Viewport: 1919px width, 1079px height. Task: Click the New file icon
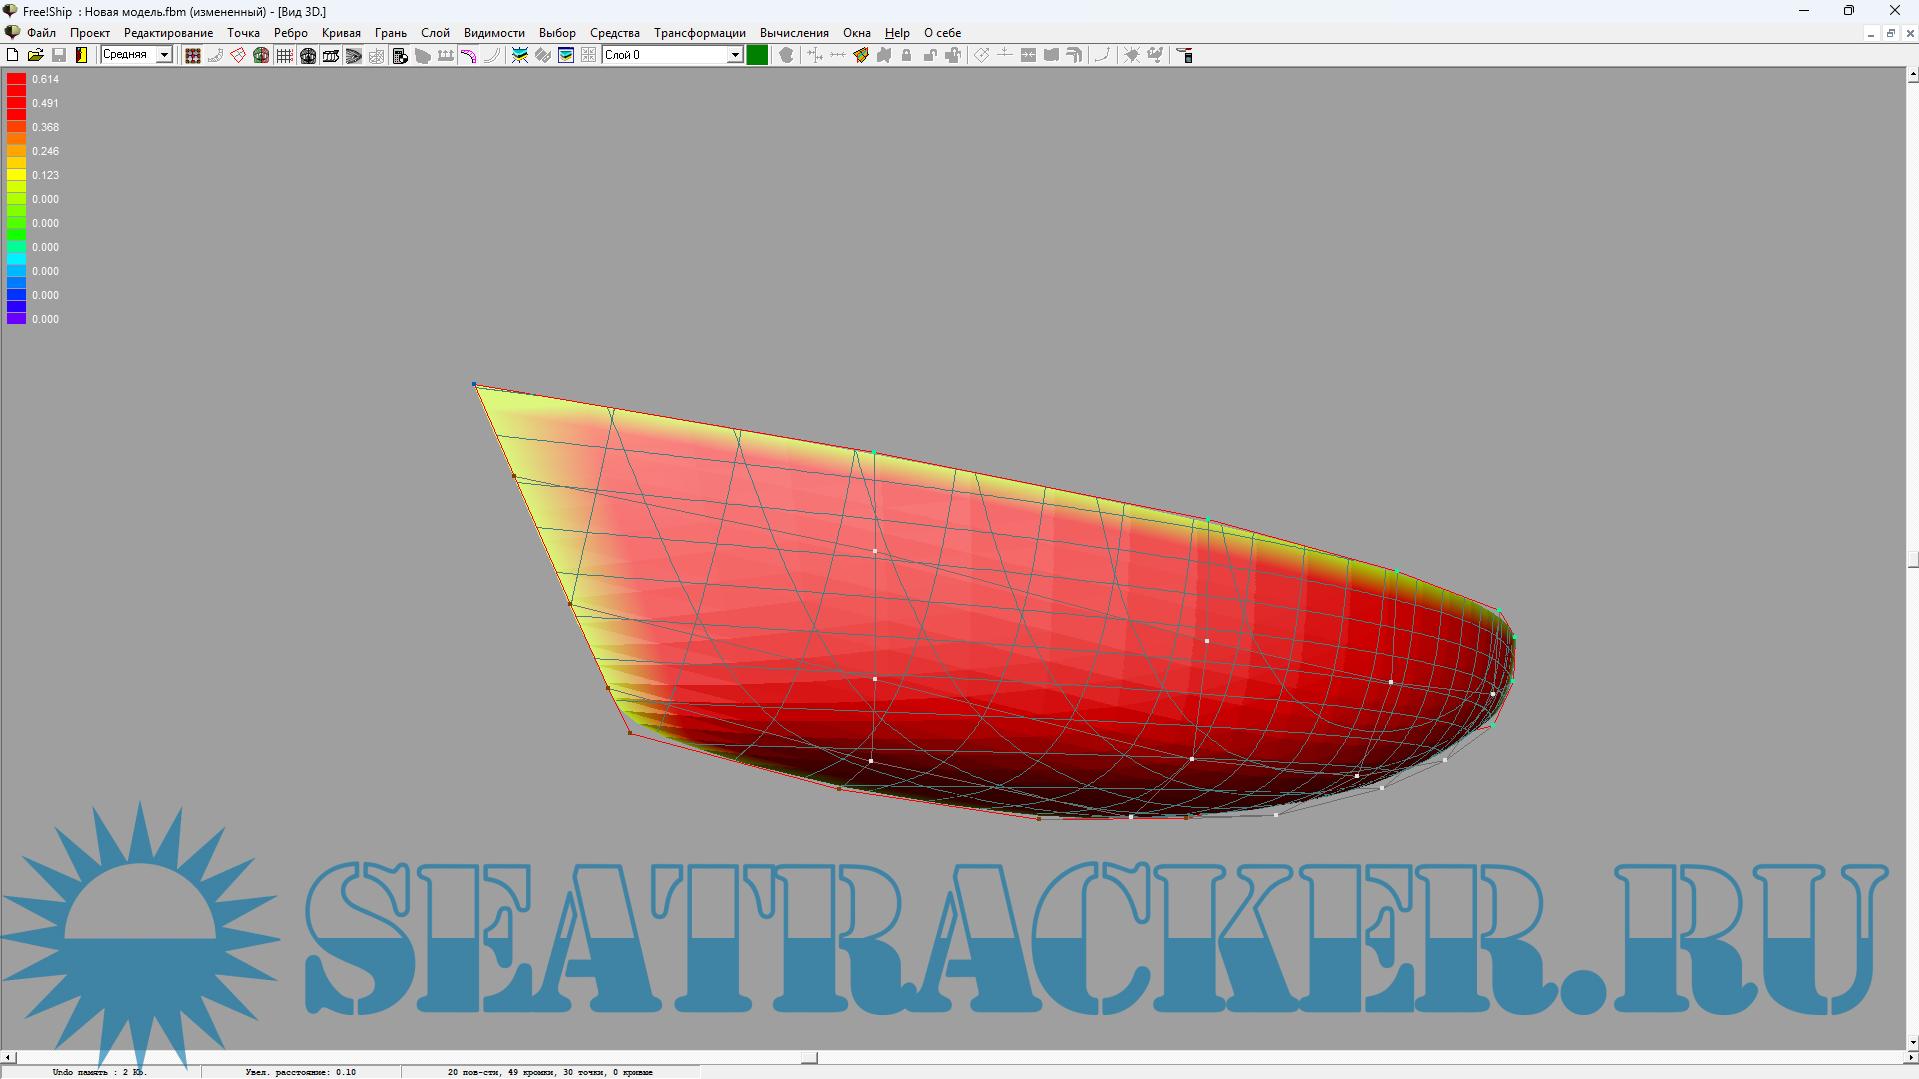13,55
